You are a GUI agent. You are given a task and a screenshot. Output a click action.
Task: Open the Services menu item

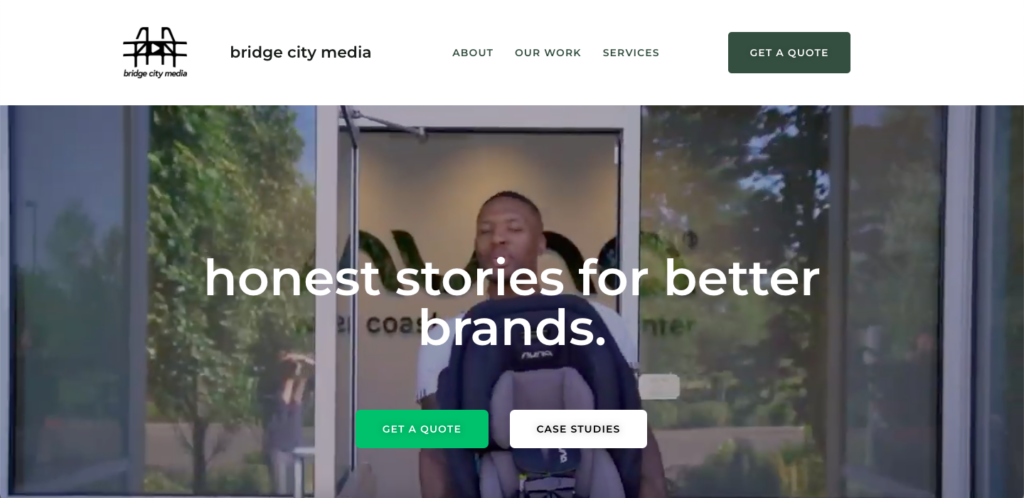coord(631,53)
